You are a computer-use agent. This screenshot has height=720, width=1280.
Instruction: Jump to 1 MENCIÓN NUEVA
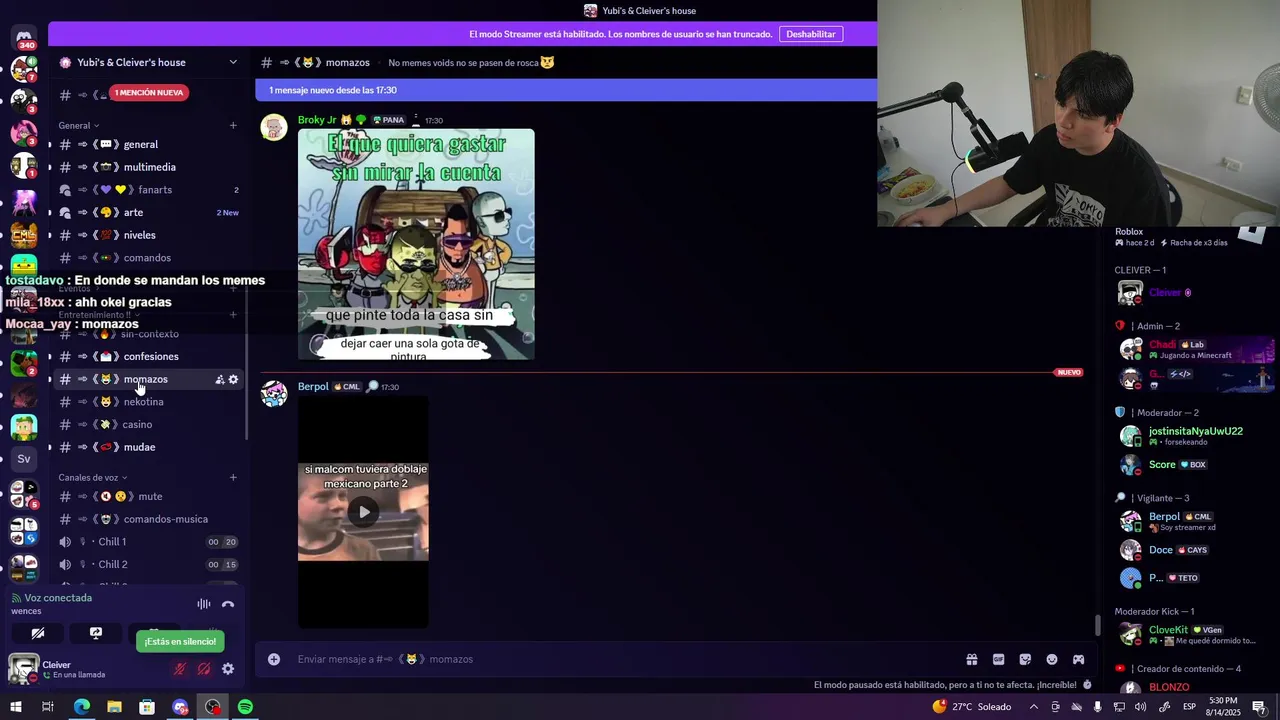[x=149, y=93]
